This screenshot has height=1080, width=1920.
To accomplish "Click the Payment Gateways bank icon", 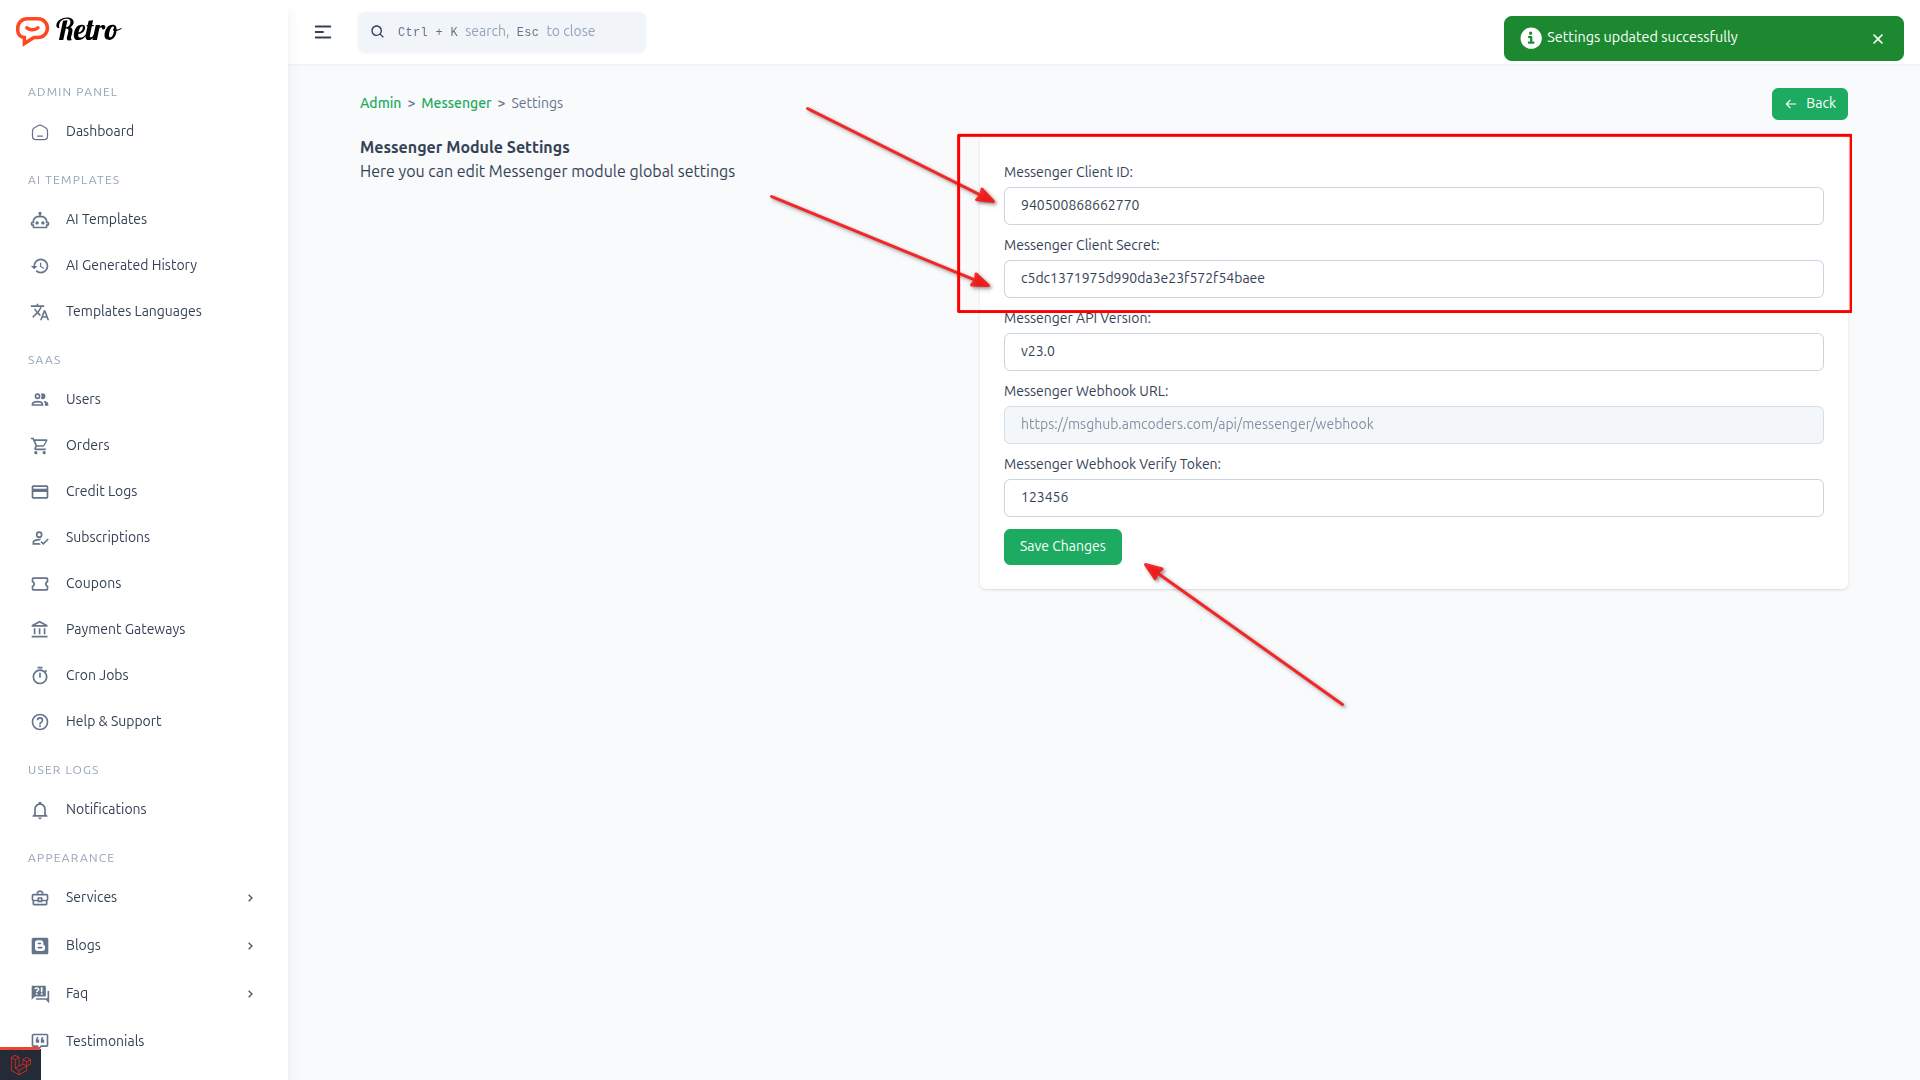I will 40,630.
